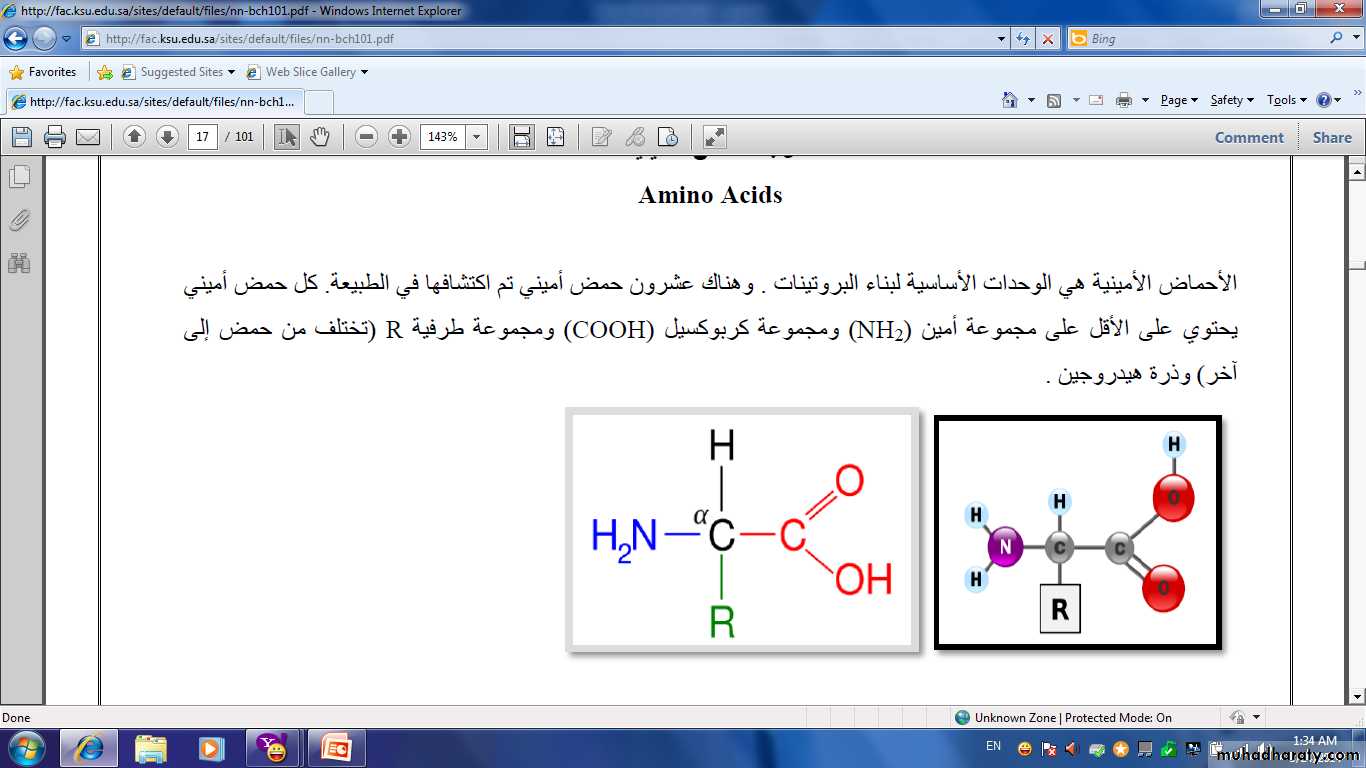Open the 143% zoom level dropdown
The image size is (1366, 768).
click(x=477, y=137)
